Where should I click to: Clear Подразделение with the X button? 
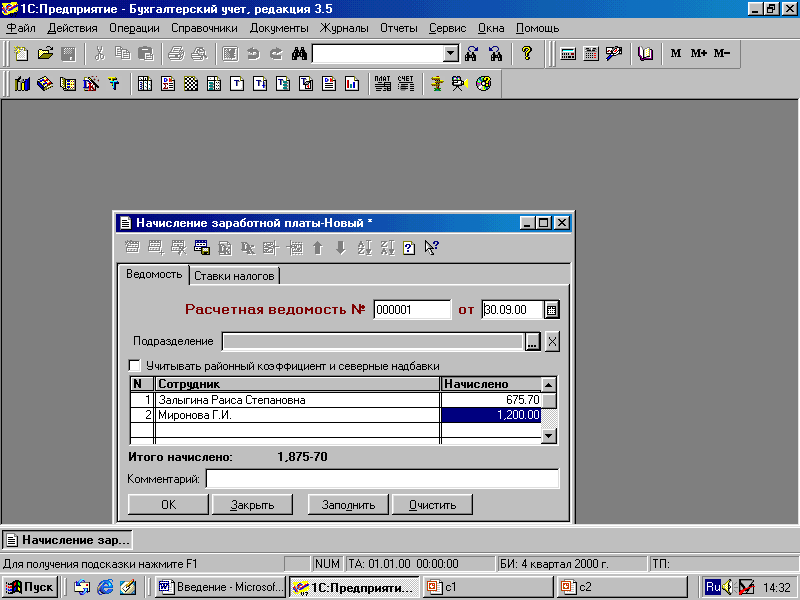[x=552, y=342]
